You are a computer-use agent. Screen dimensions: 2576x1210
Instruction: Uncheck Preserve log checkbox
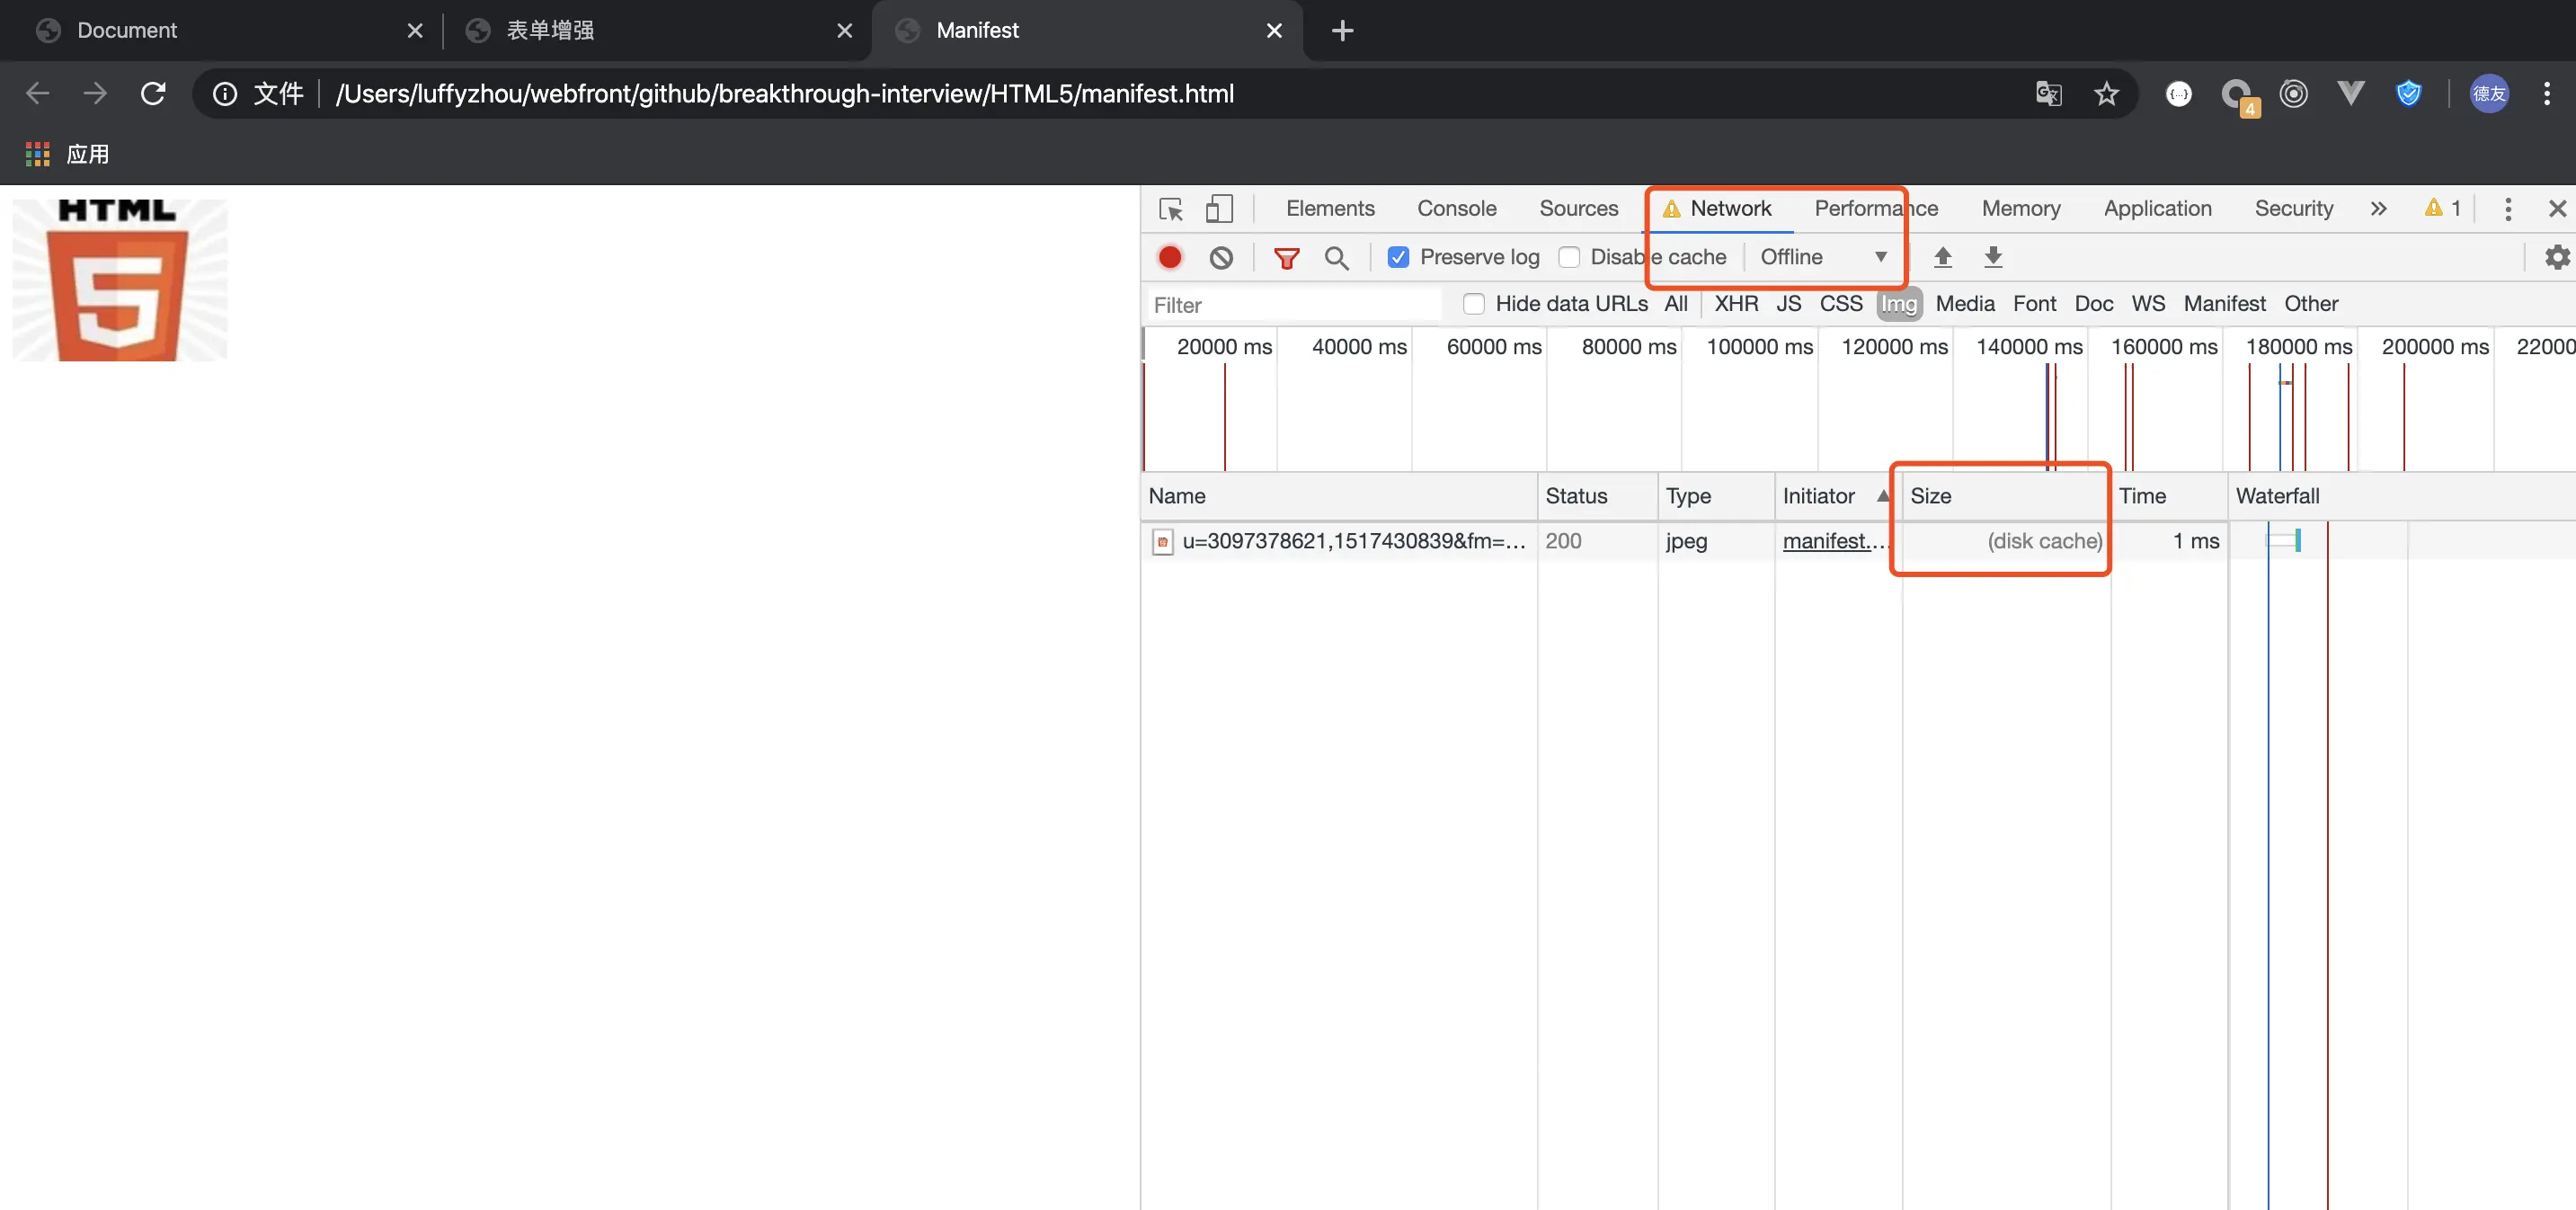(x=1398, y=258)
